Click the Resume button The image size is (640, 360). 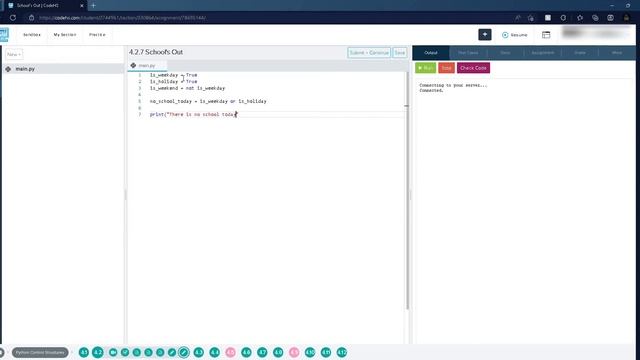point(515,35)
